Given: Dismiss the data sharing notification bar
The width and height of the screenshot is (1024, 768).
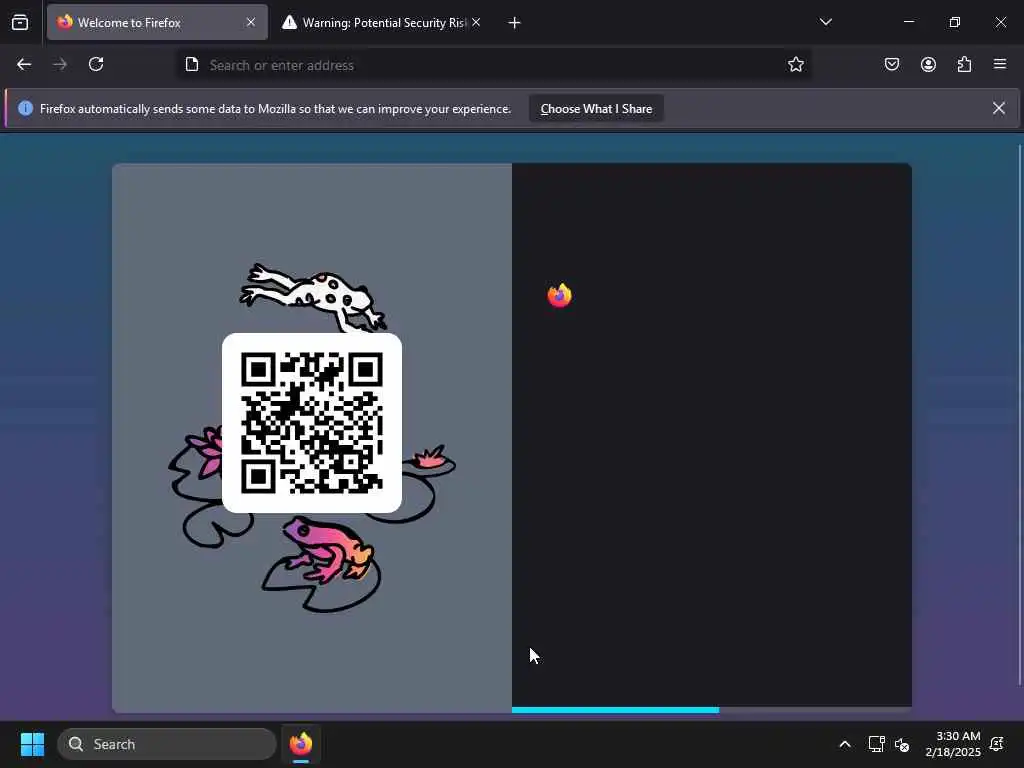Looking at the screenshot, I should point(999,108).
